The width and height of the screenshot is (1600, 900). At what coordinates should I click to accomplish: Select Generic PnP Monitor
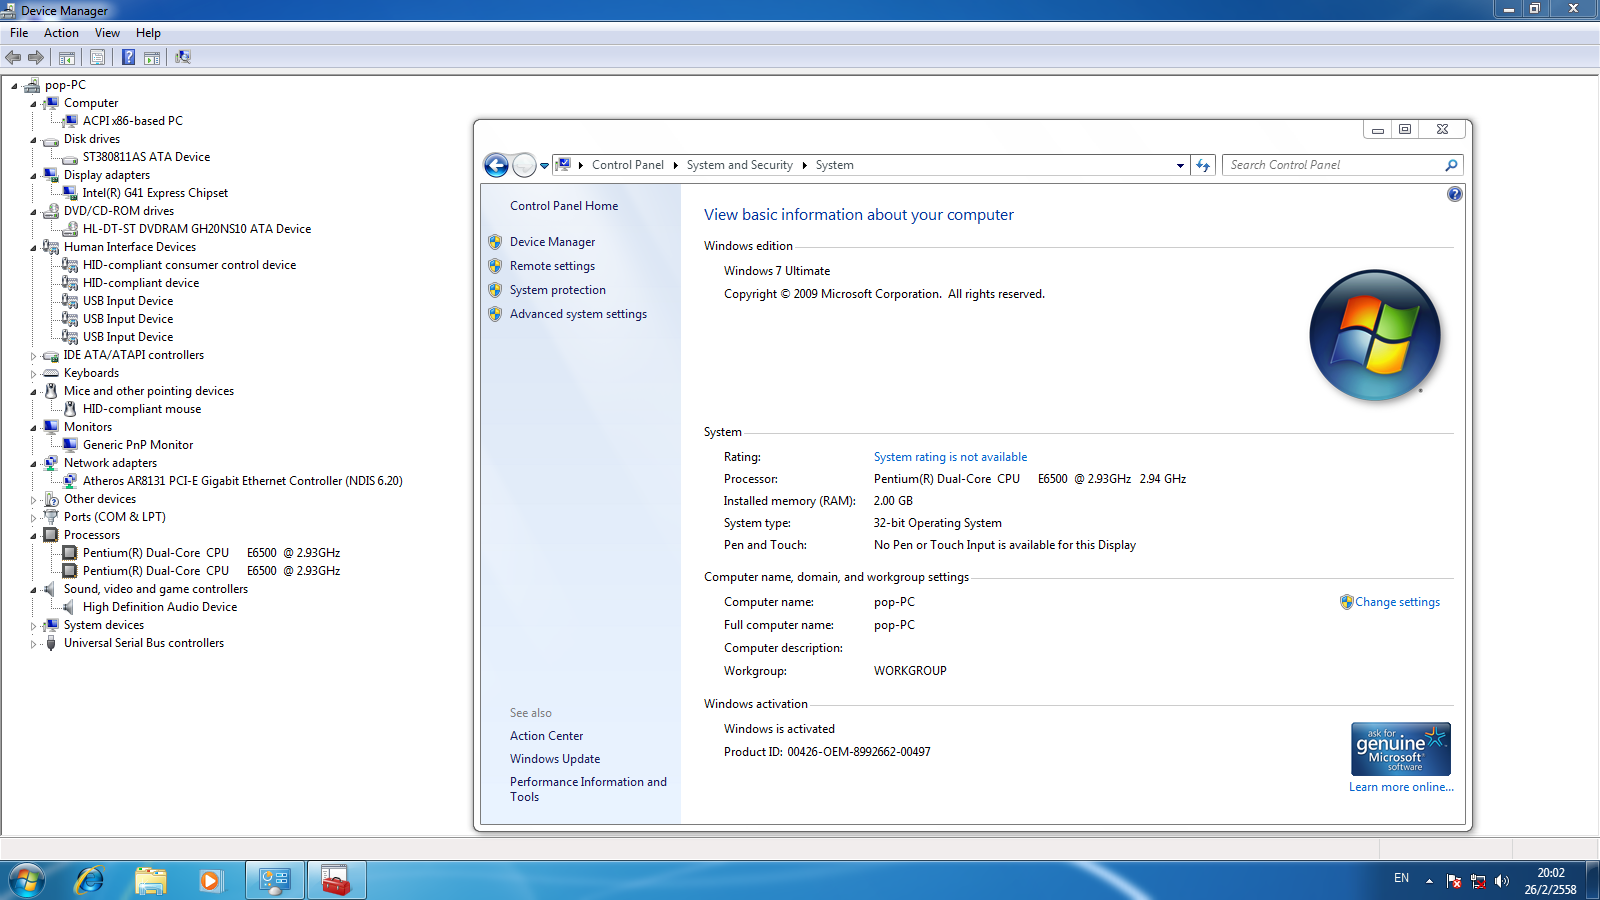[x=138, y=445]
